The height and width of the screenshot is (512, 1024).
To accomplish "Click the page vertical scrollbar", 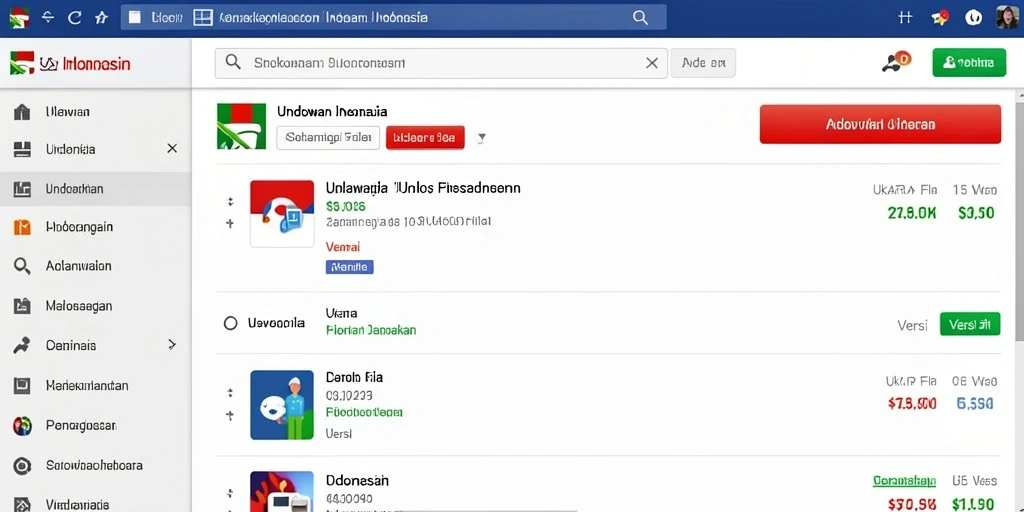I will click(1018, 222).
